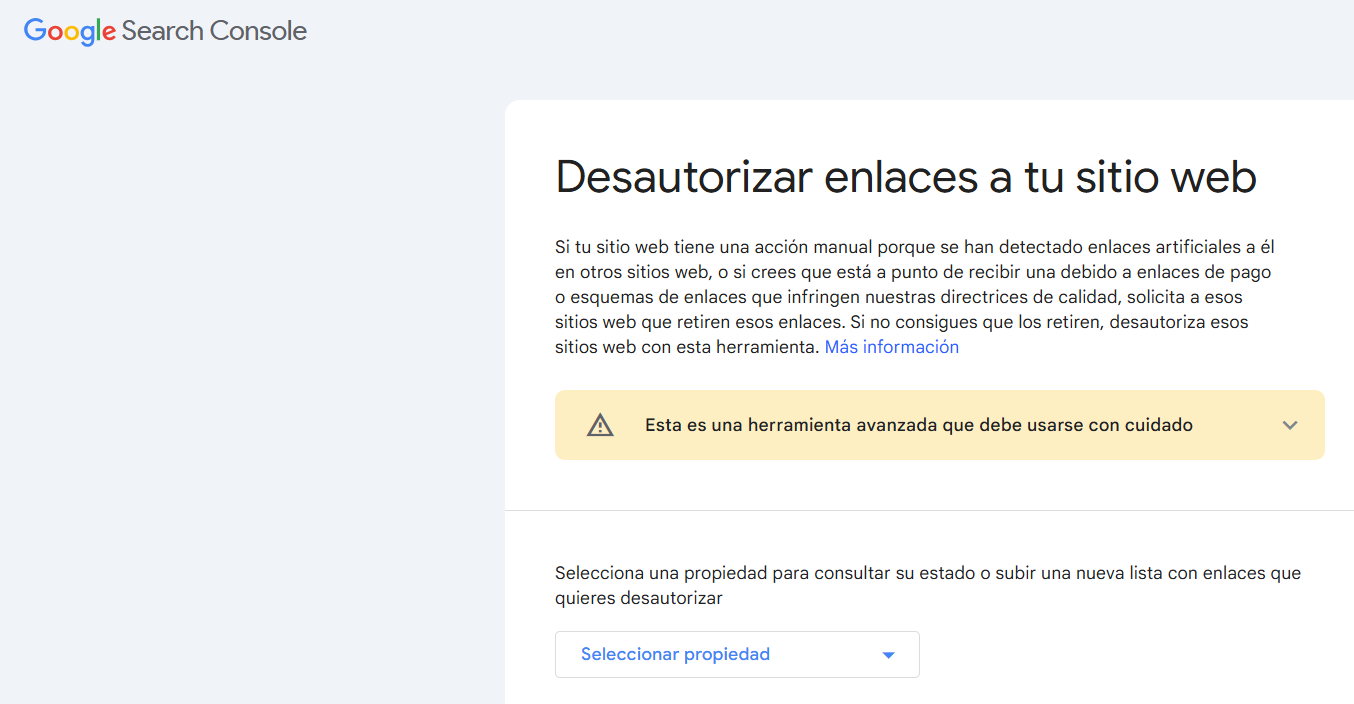1354x704 pixels.
Task: Click the warning triangle icon in the banner
Action: (x=600, y=425)
